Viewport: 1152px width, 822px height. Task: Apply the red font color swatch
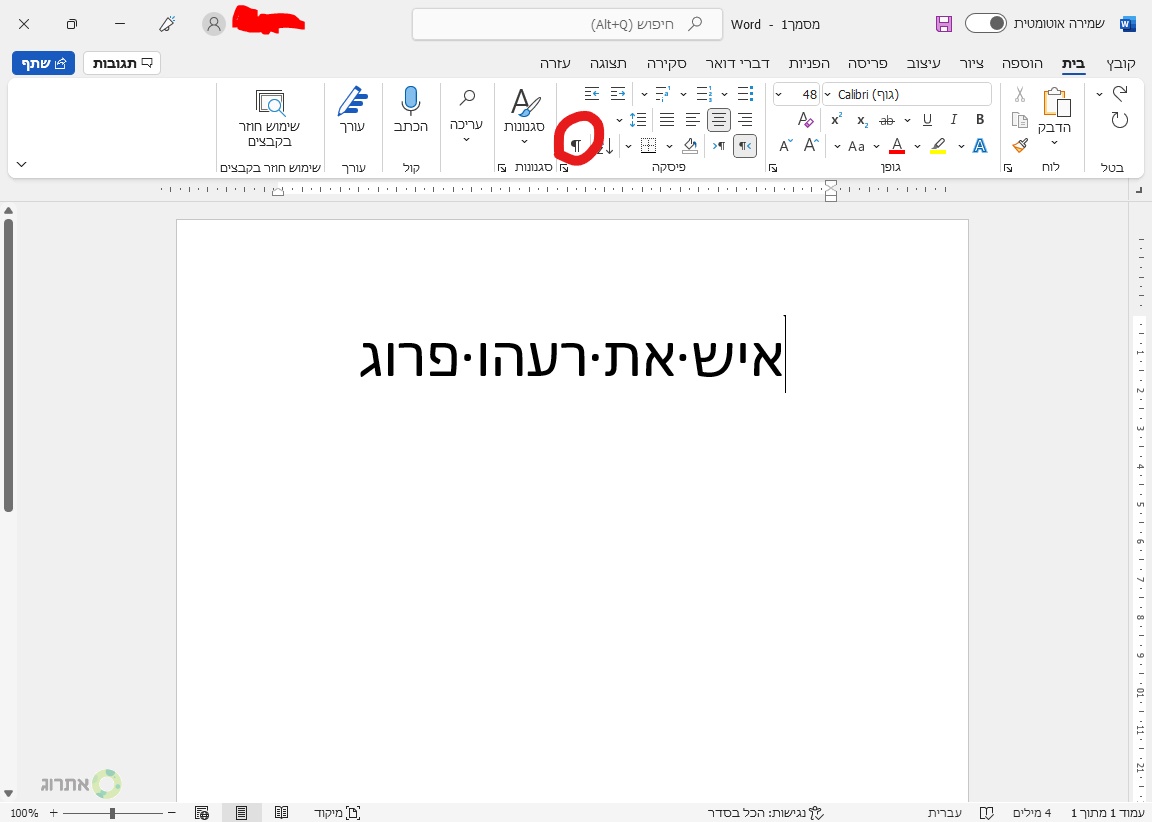point(896,145)
